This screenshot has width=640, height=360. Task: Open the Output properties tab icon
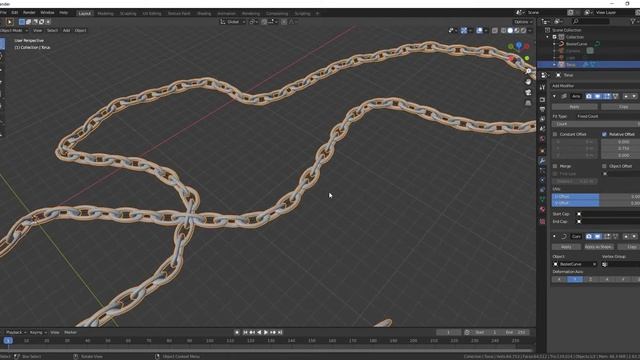542,109
